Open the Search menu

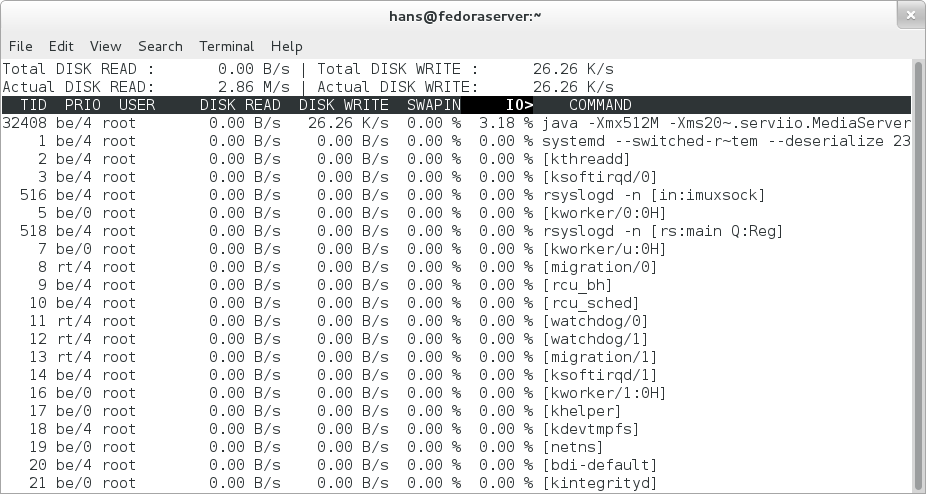(160, 46)
